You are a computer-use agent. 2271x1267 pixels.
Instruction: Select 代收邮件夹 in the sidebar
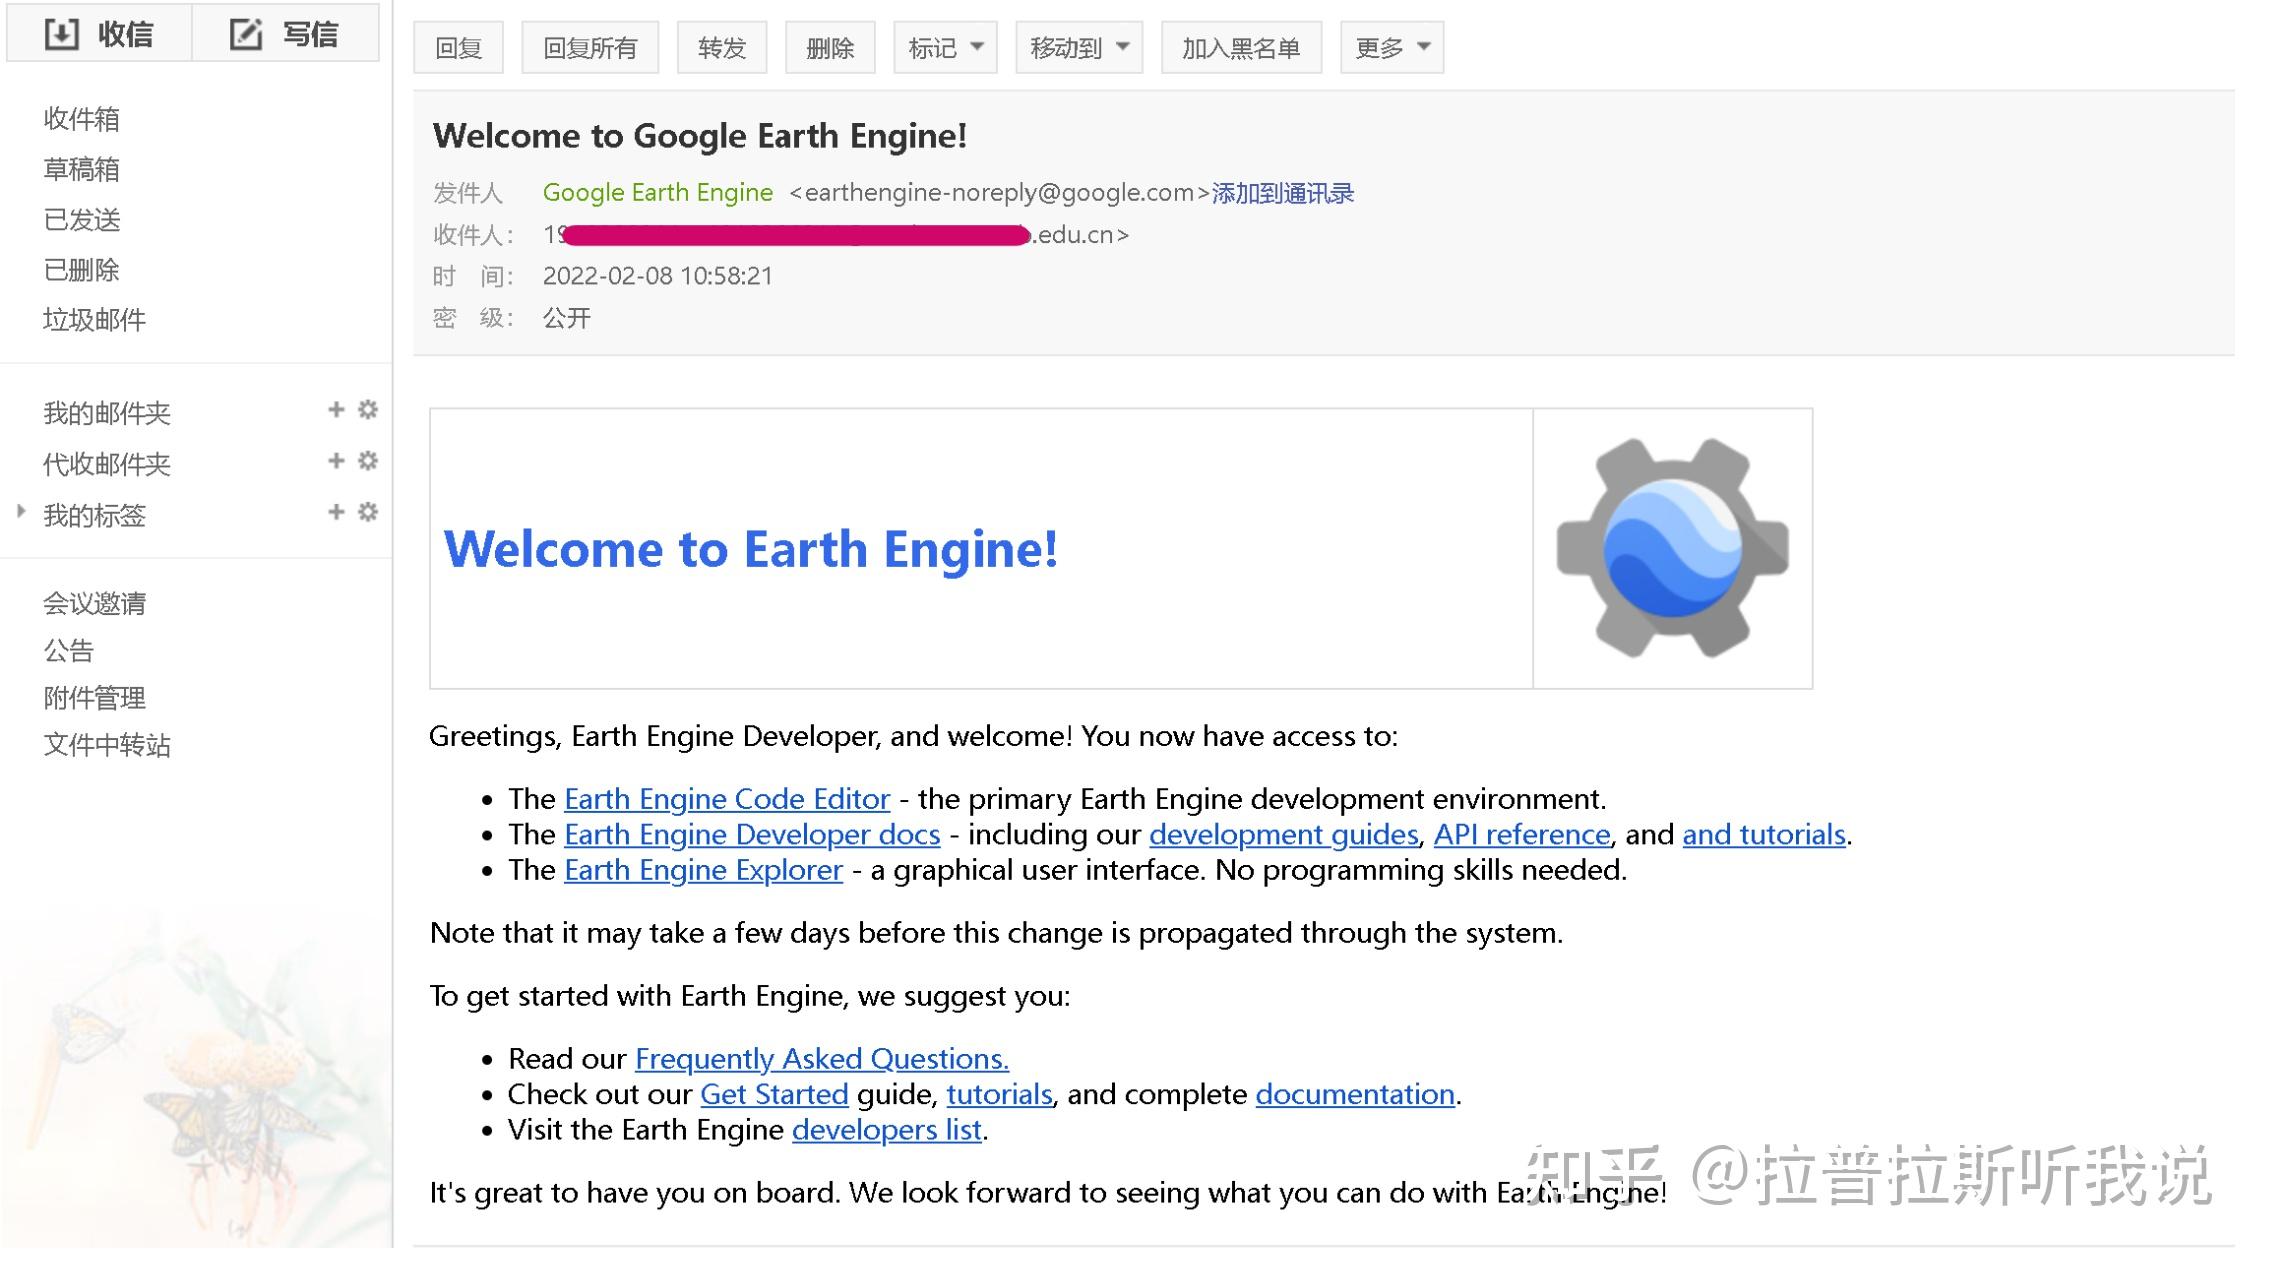(107, 464)
